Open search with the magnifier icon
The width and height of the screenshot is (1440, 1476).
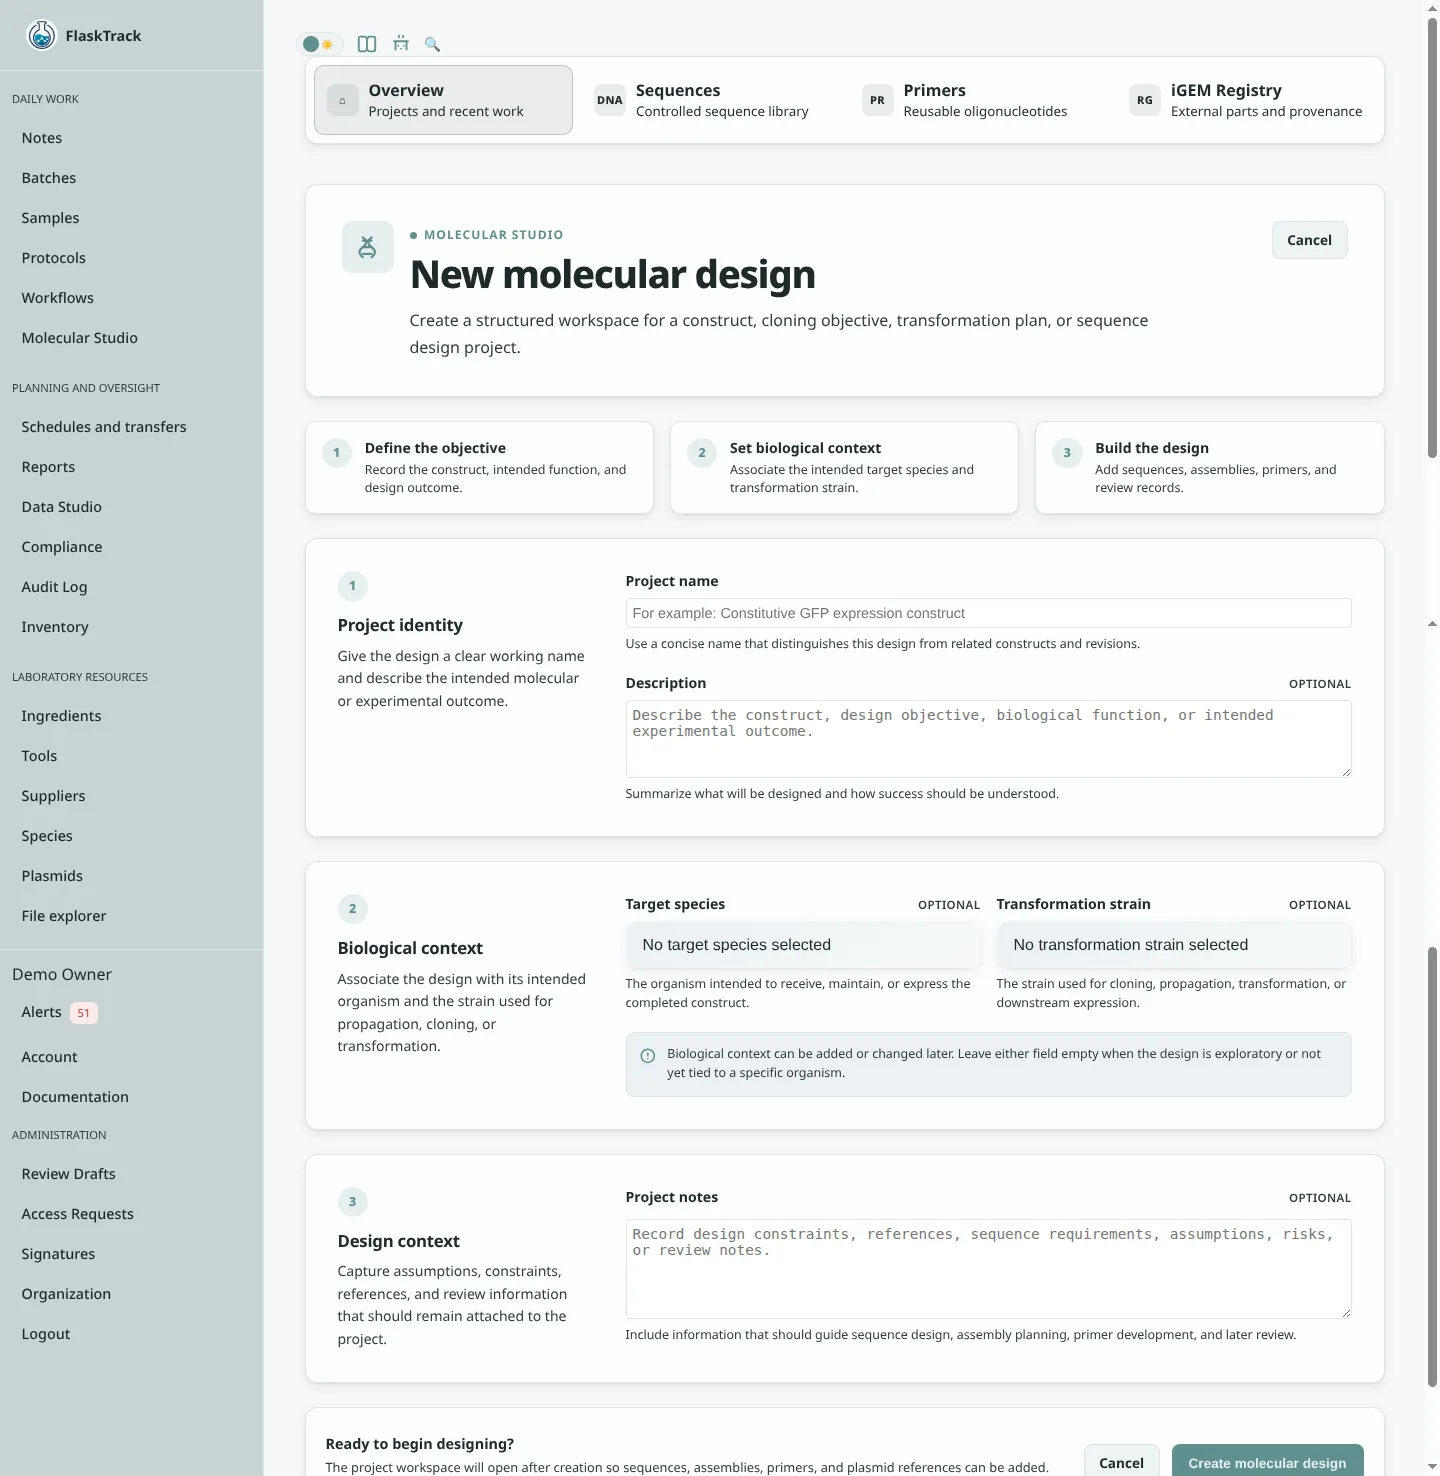click(x=432, y=44)
